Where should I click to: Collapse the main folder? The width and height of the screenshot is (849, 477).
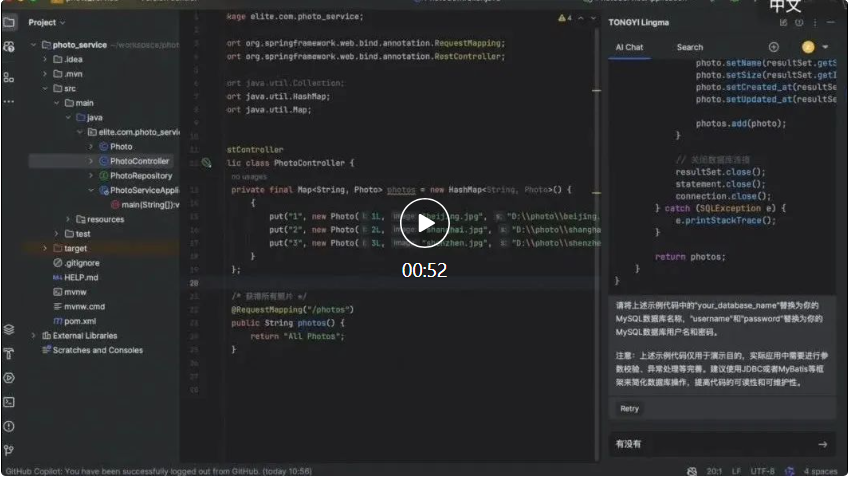pos(56,103)
